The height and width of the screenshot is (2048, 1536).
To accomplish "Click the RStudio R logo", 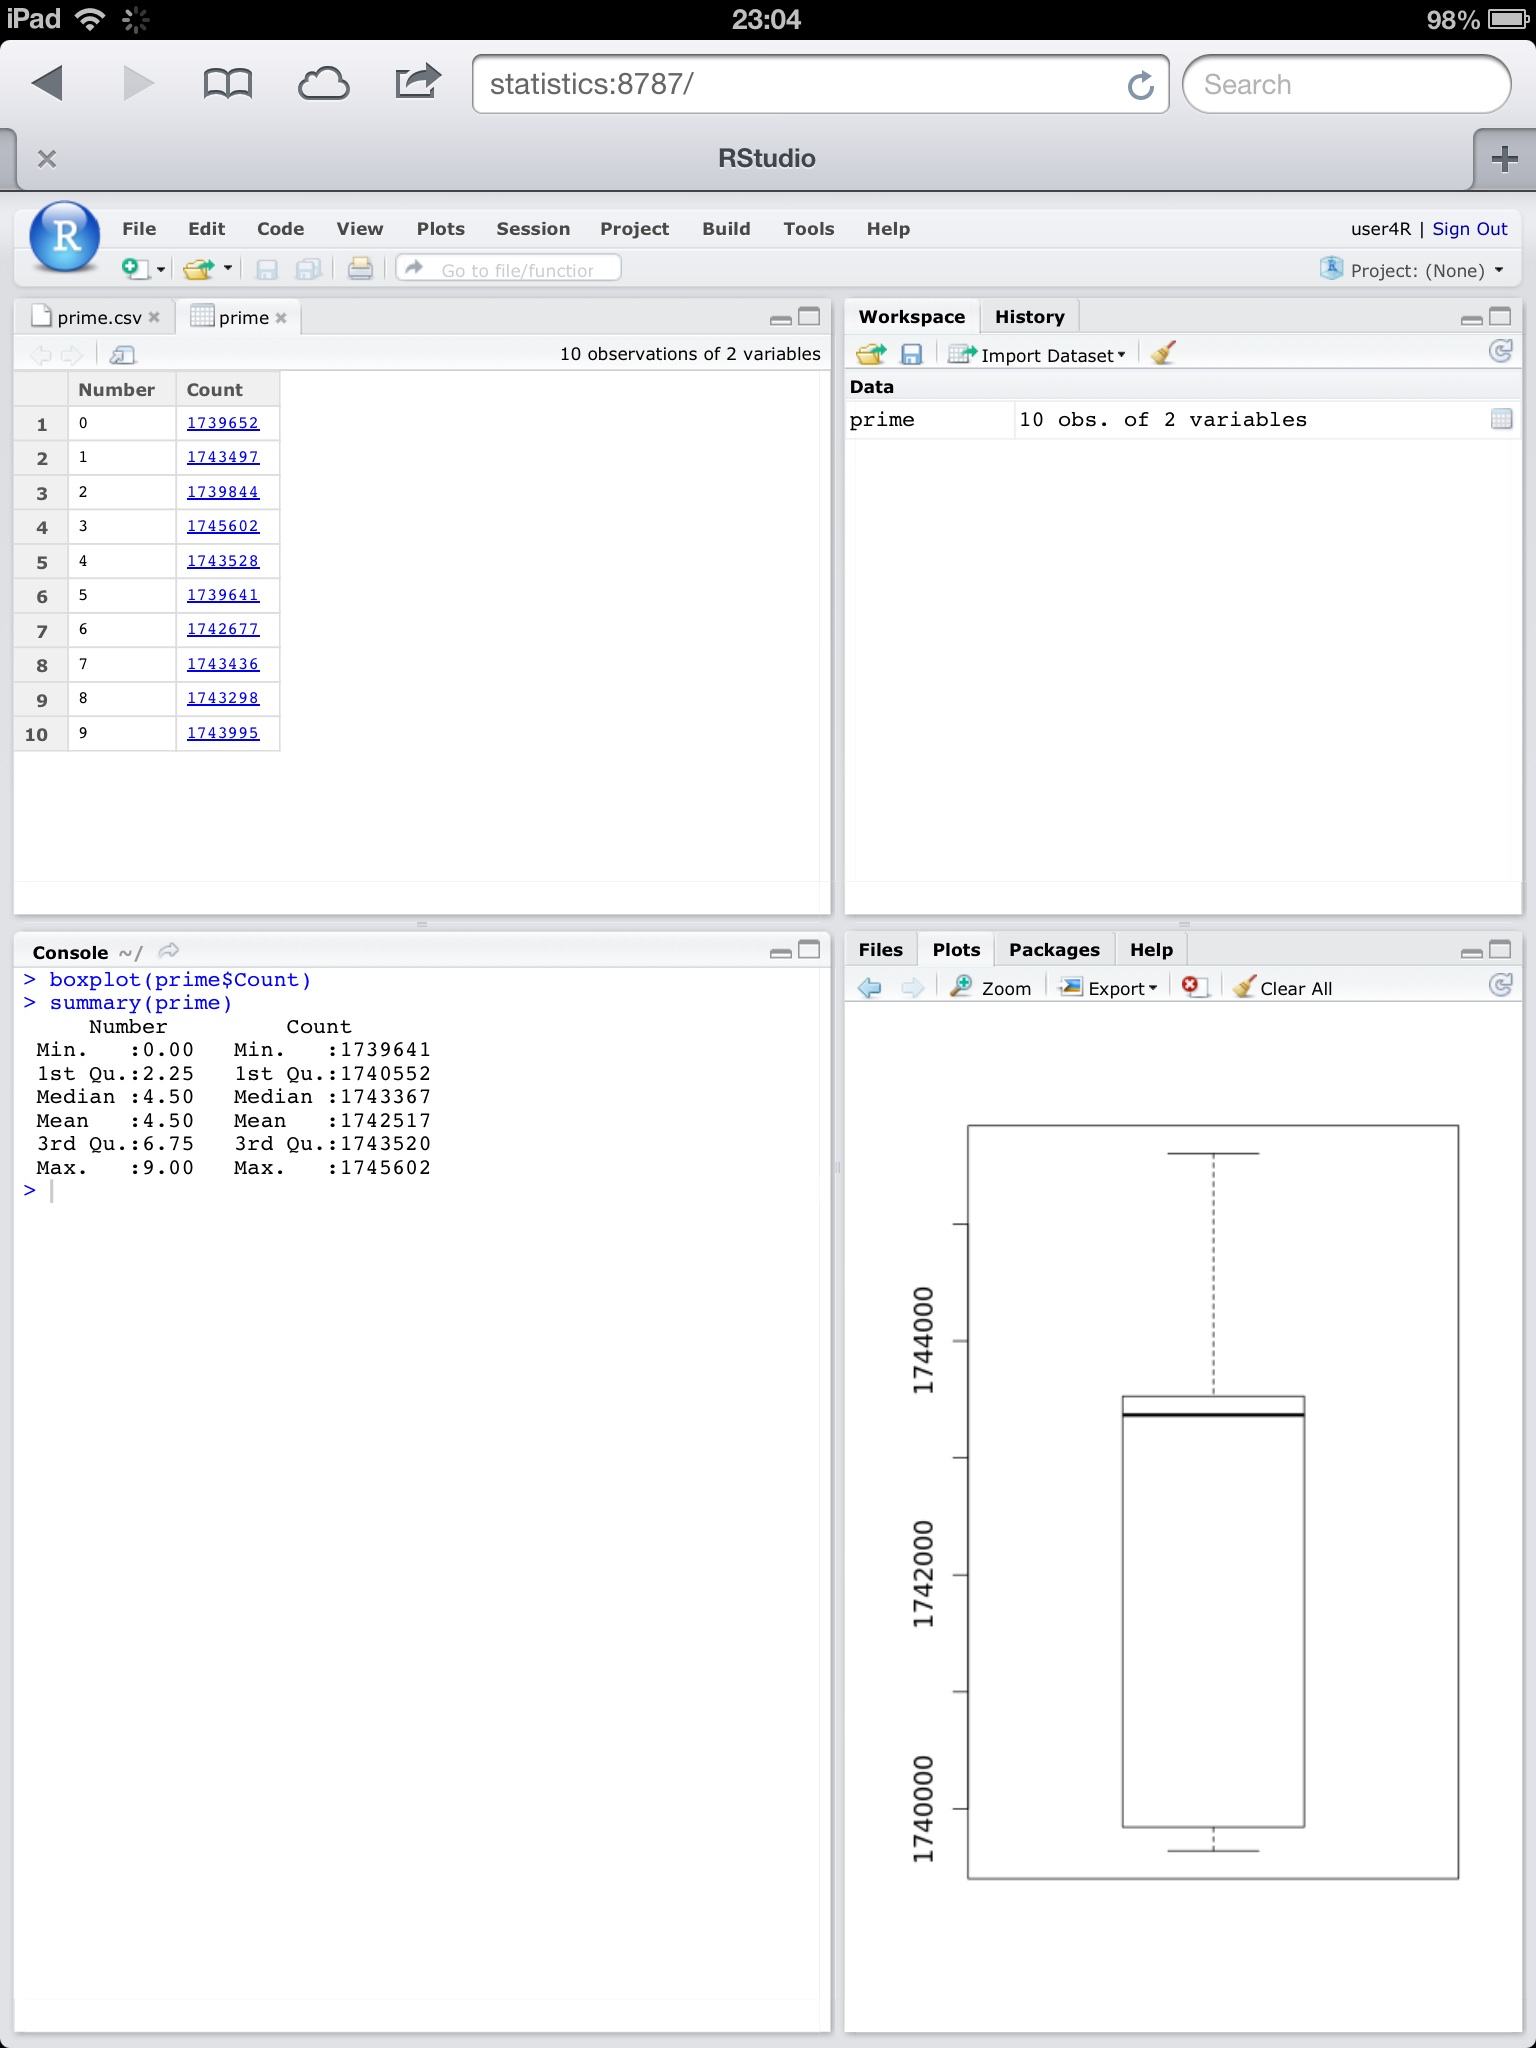I will (65, 237).
